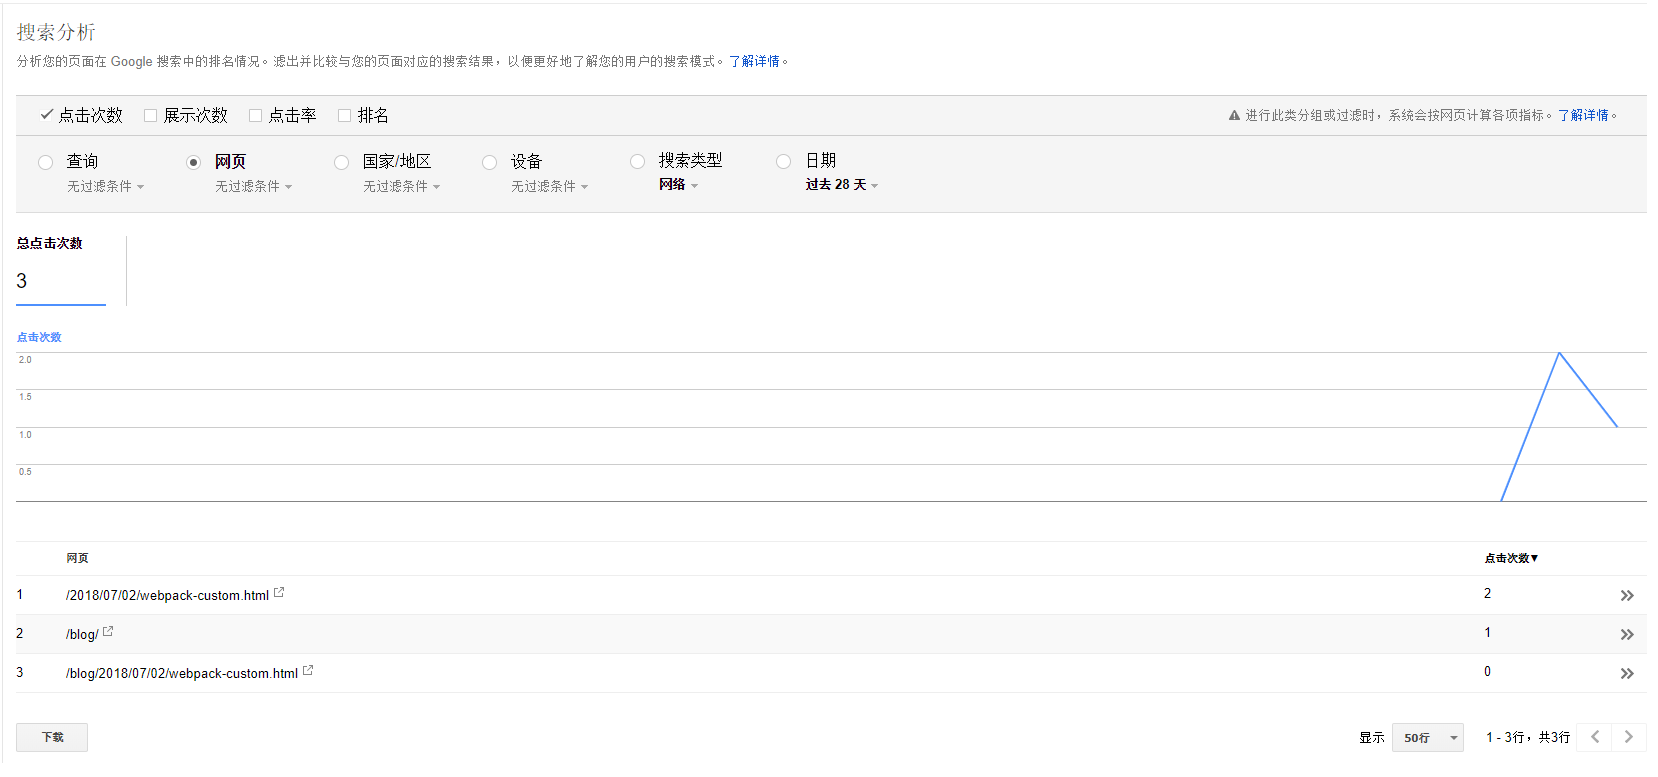This screenshot has width=1658, height=777.
Task: Go to next page arrow
Action: [1629, 737]
